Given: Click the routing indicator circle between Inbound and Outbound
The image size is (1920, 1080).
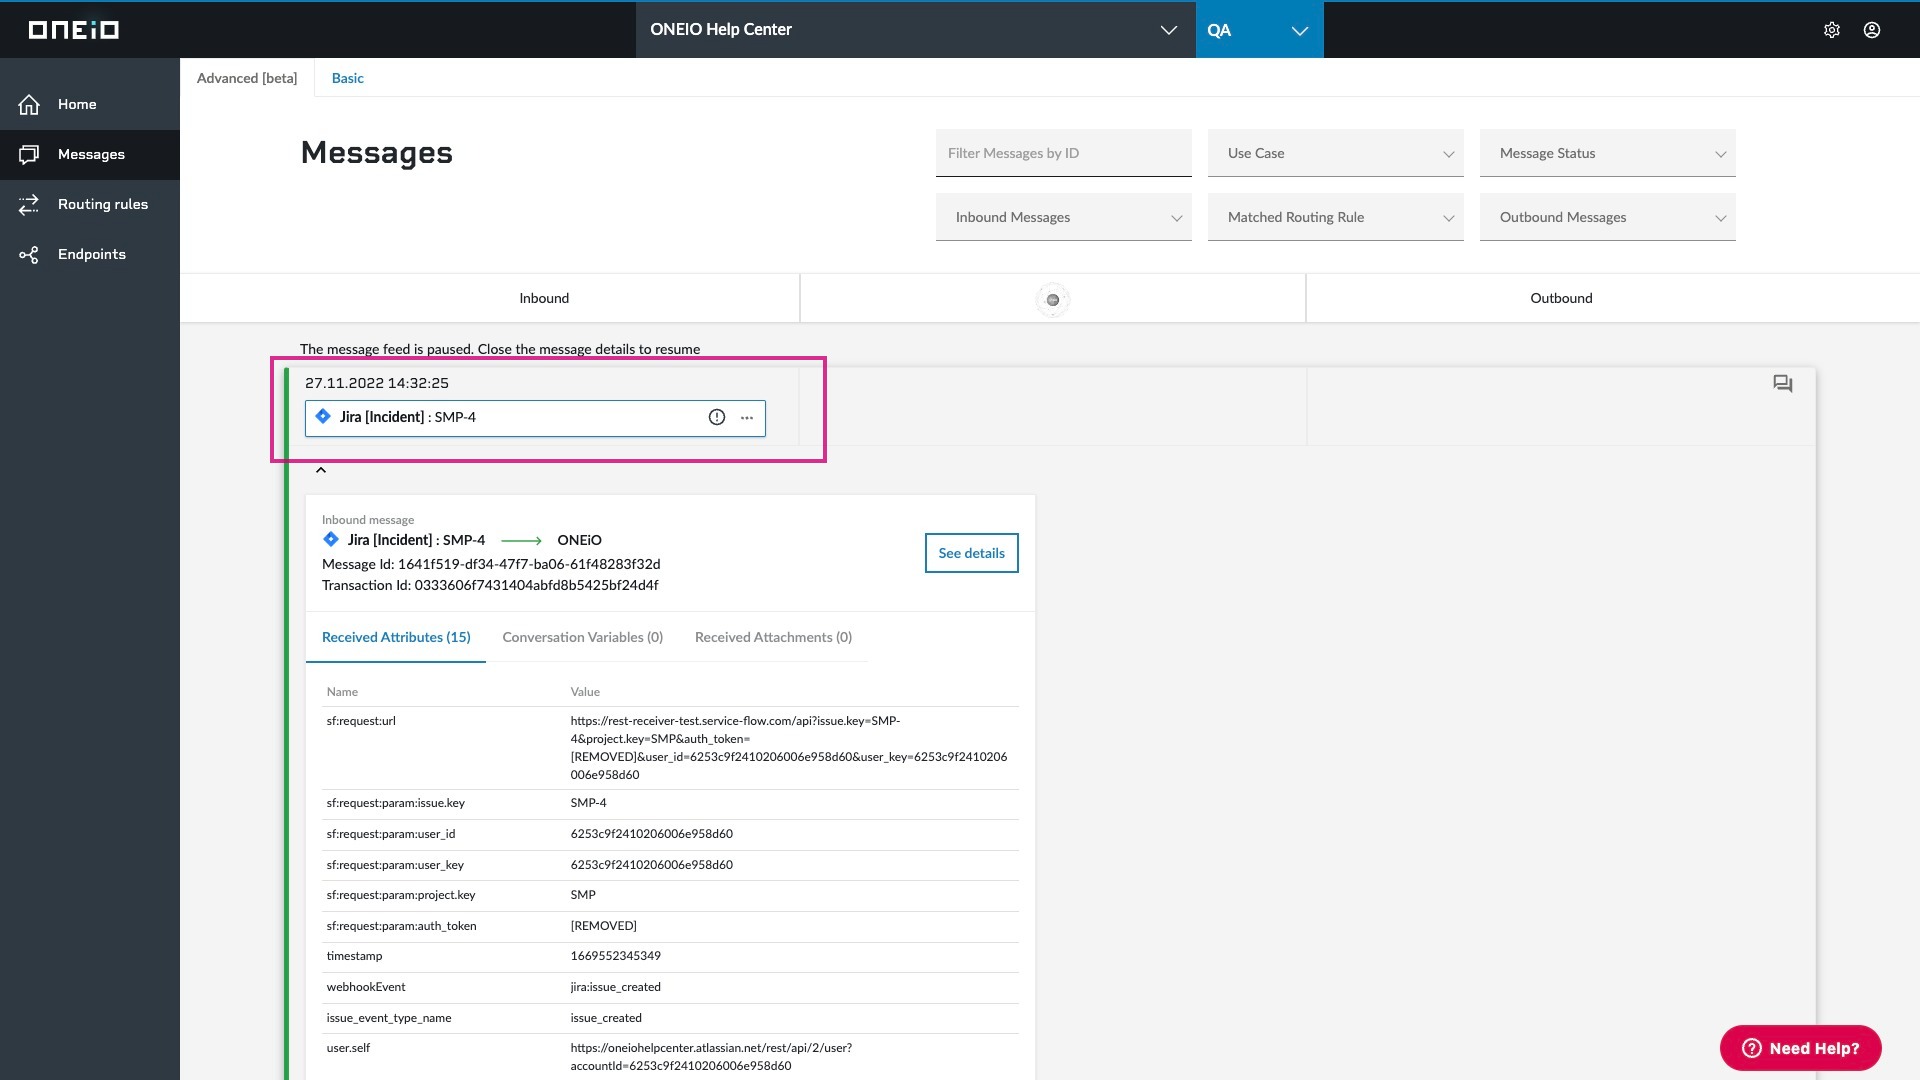Looking at the screenshot, I should point(1053,299).
